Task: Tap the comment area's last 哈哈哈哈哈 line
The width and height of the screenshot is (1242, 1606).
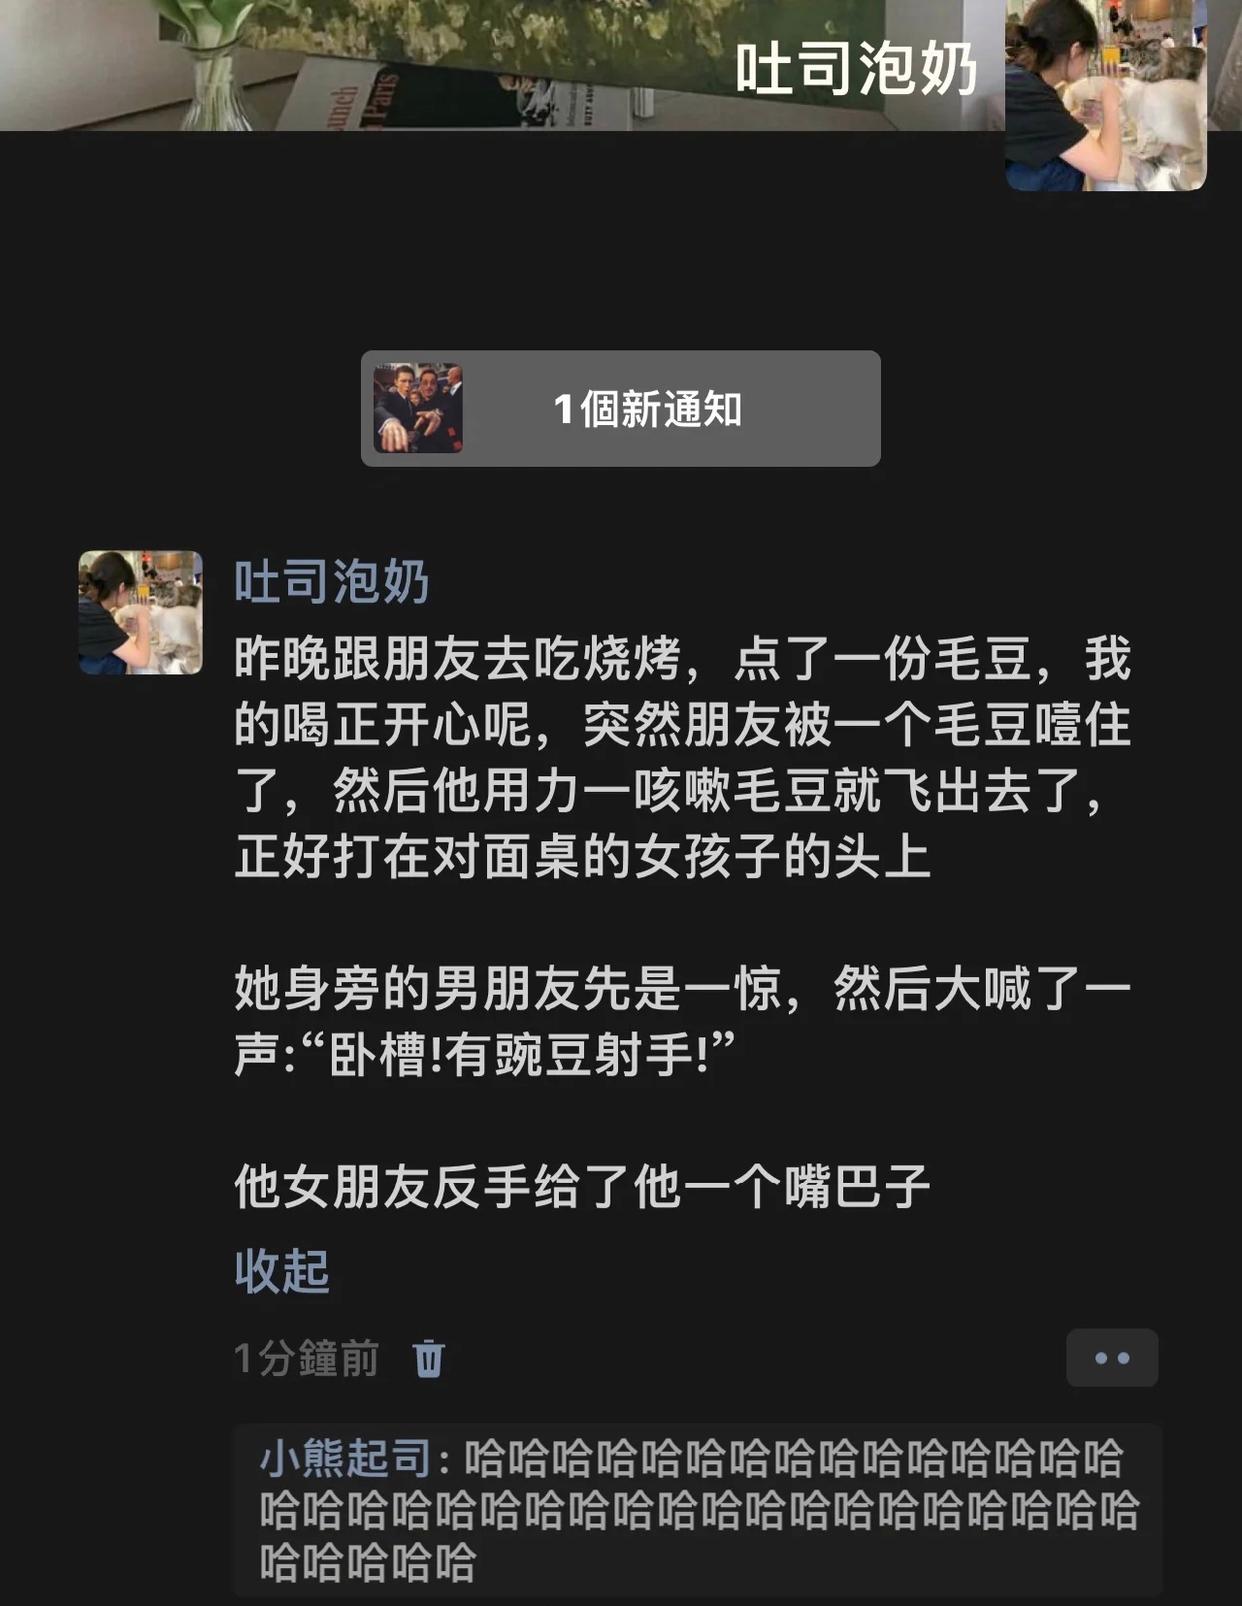Action: [x=368, y=1562]
